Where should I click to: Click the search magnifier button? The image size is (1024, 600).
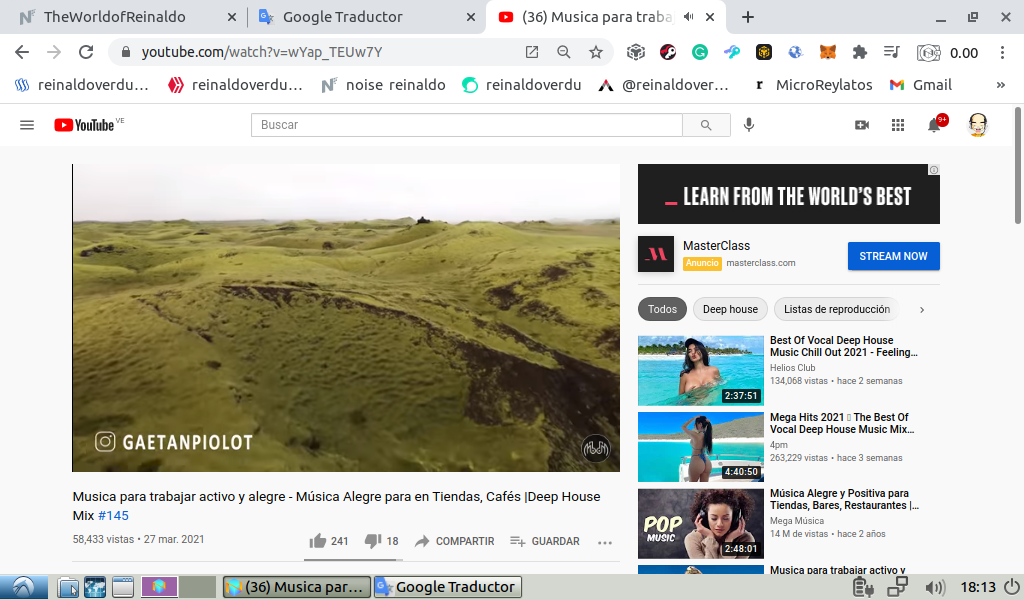click(706, 125)
